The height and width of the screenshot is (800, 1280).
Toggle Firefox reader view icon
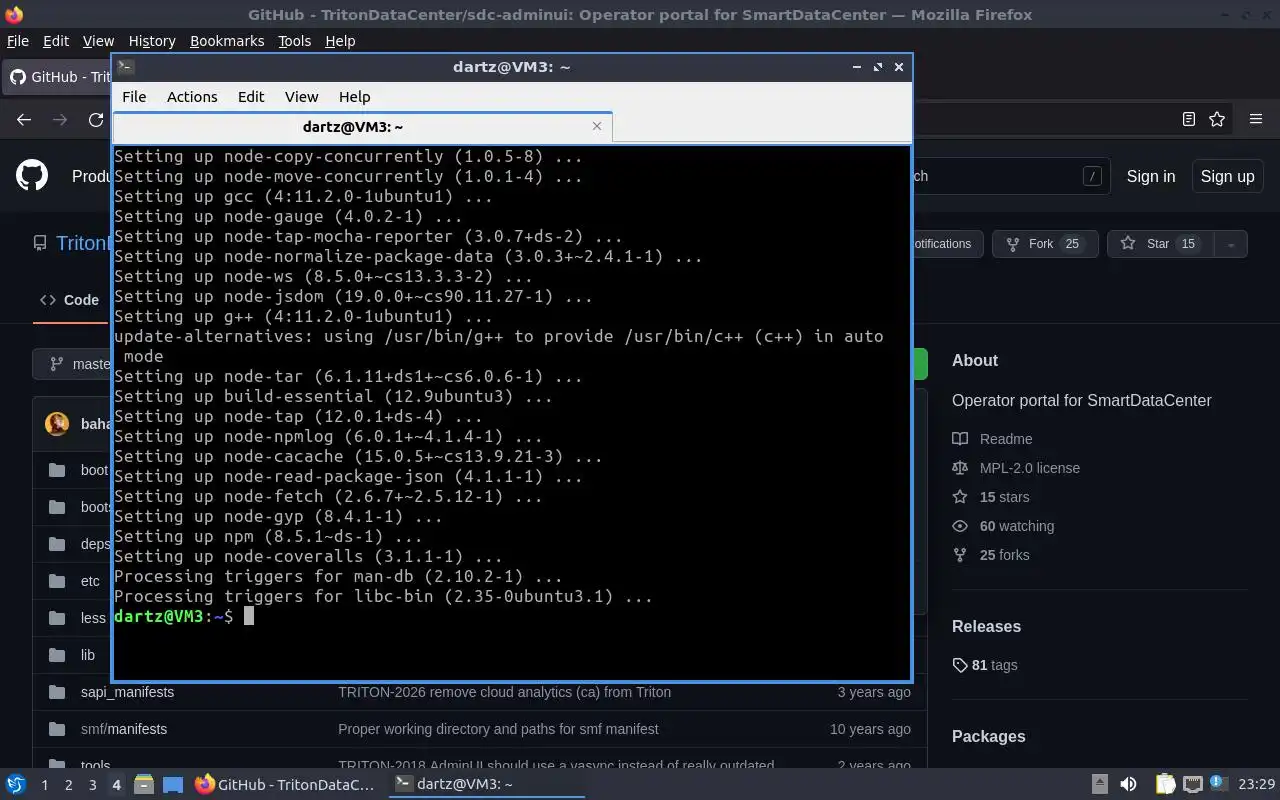coord(1188,119)
